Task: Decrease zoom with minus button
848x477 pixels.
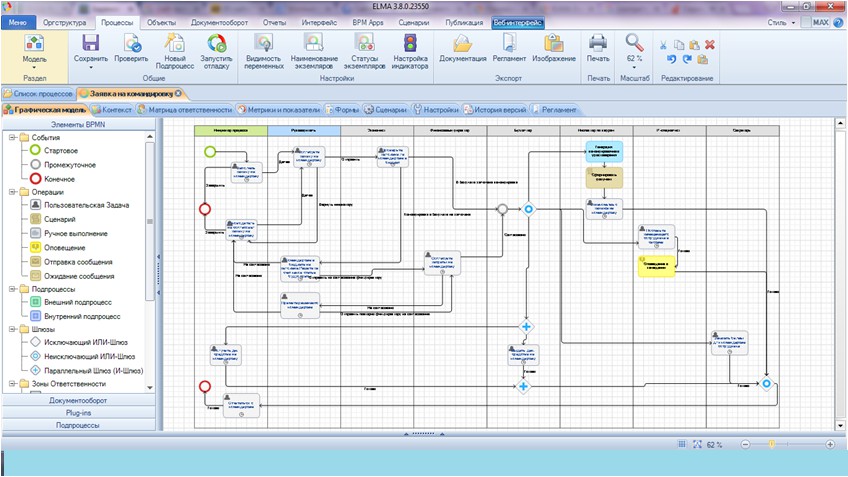Action: tap(745, 445)
